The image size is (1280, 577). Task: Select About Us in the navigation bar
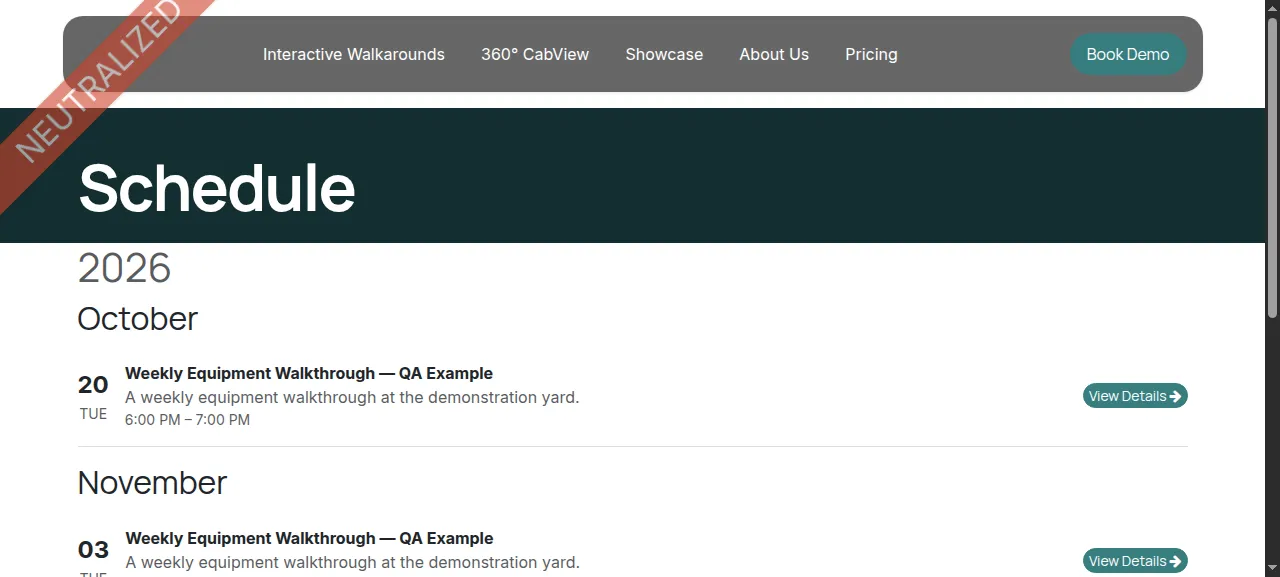[774, 54]
